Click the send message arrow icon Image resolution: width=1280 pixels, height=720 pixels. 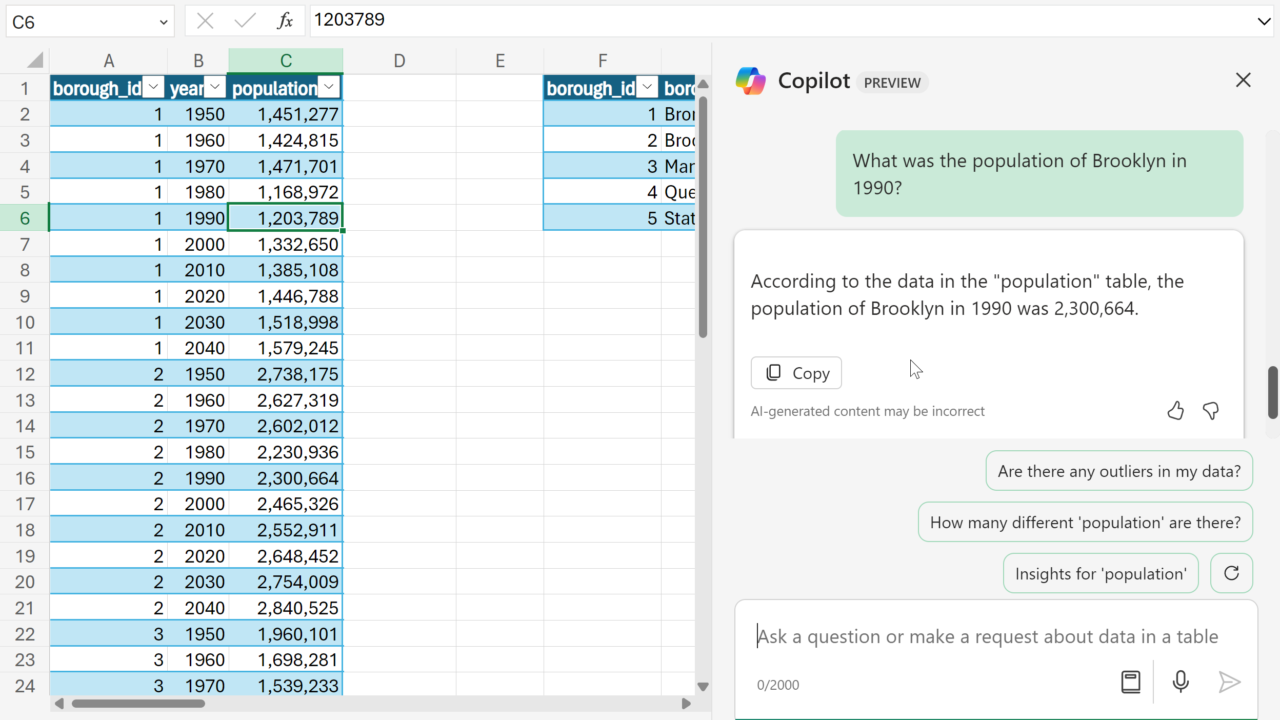click(1229, 682)
